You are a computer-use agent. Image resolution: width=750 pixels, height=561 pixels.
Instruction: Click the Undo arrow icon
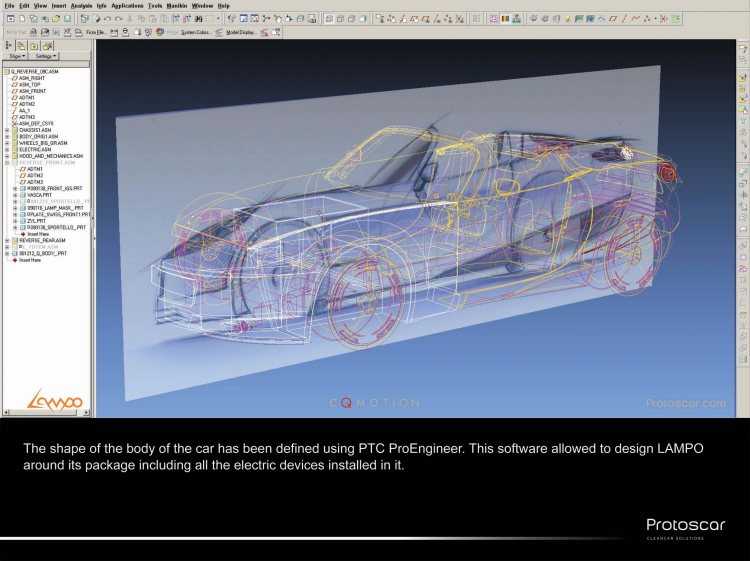107,19
